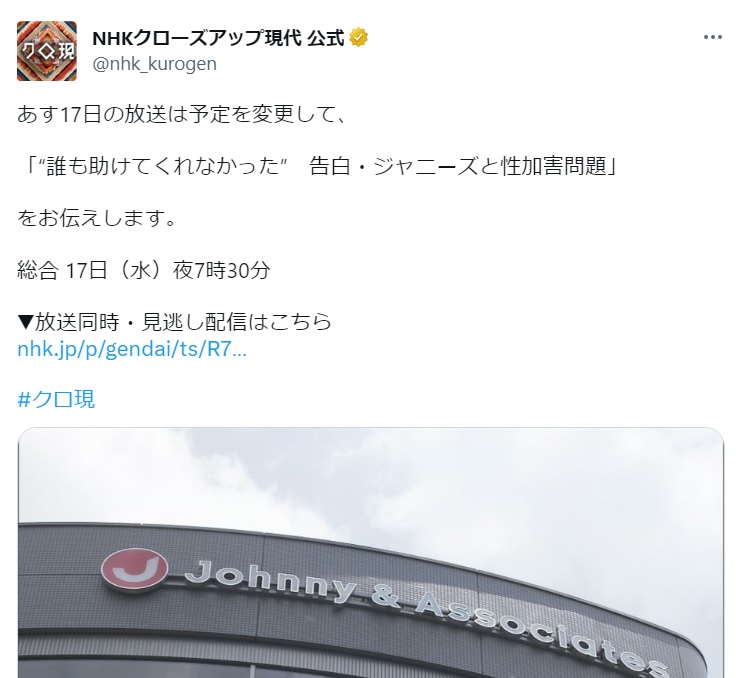Click the 公式 text in account name
This screenshot has width=736, height=678.
point(326,38)
